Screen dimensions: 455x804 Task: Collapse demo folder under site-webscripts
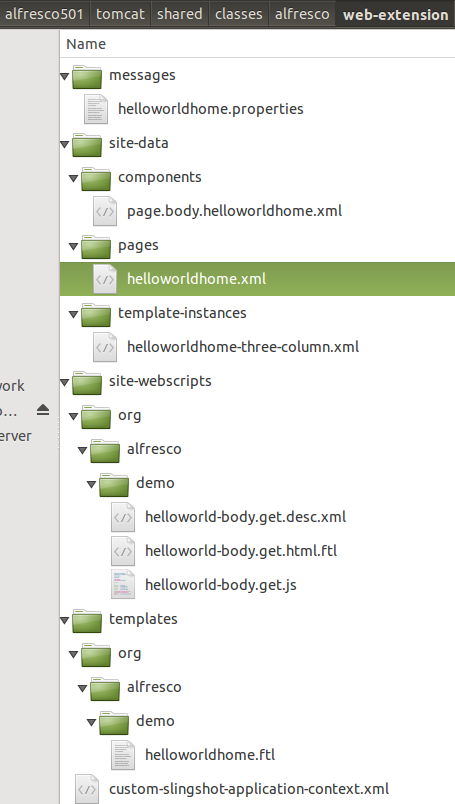point(91,484)
